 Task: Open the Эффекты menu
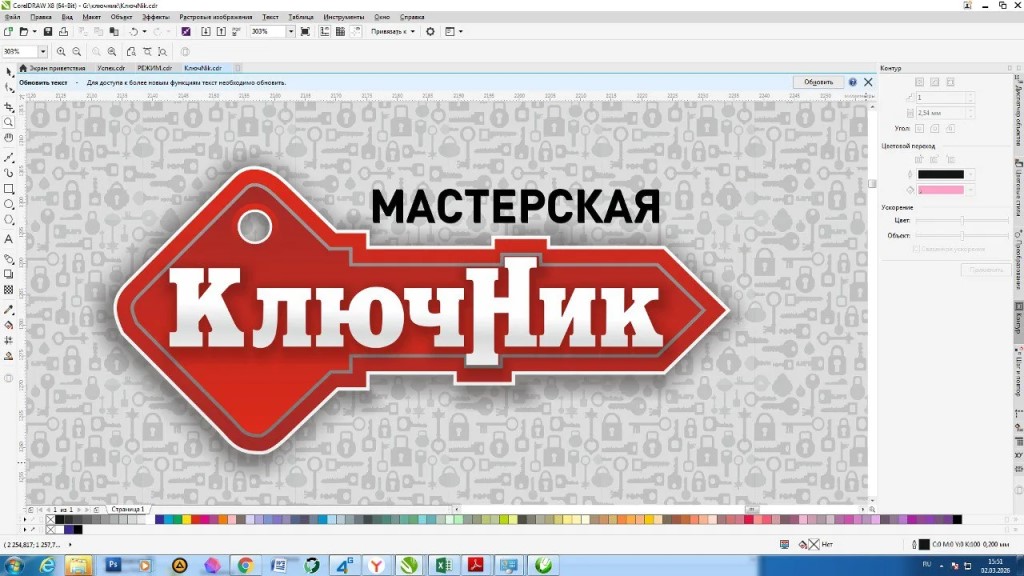tap(155, 17)
